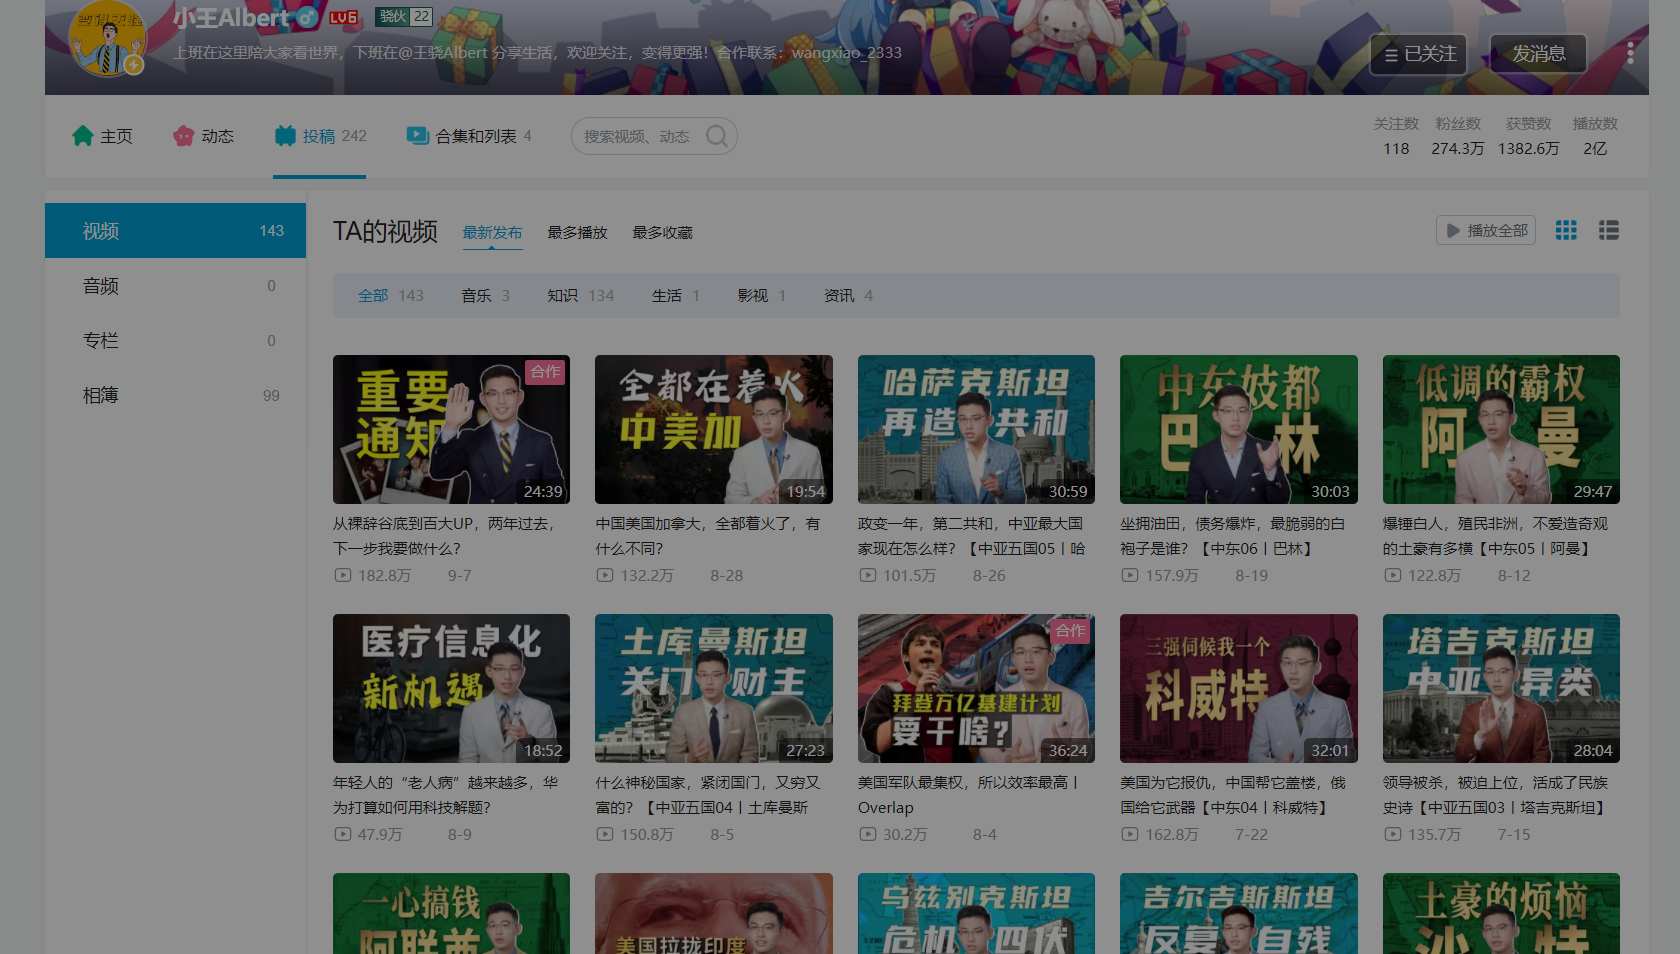Open the 动态 feed icon tab
This screenshot has height=954, width=1680.
(x=183, y=136)
